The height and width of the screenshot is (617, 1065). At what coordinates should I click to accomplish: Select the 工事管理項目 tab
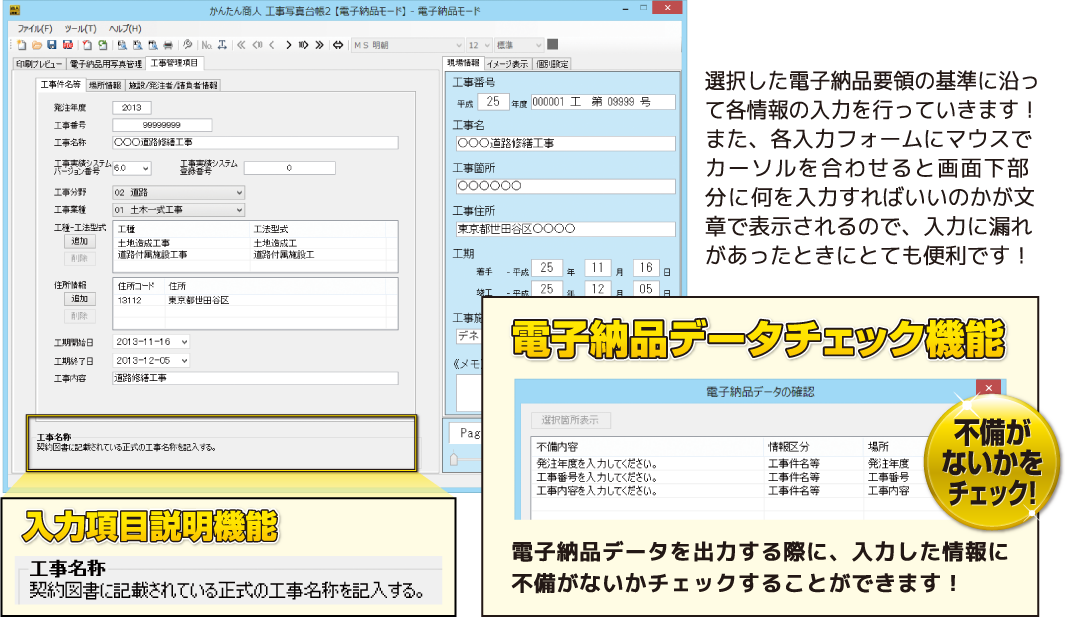pos(175,63)
